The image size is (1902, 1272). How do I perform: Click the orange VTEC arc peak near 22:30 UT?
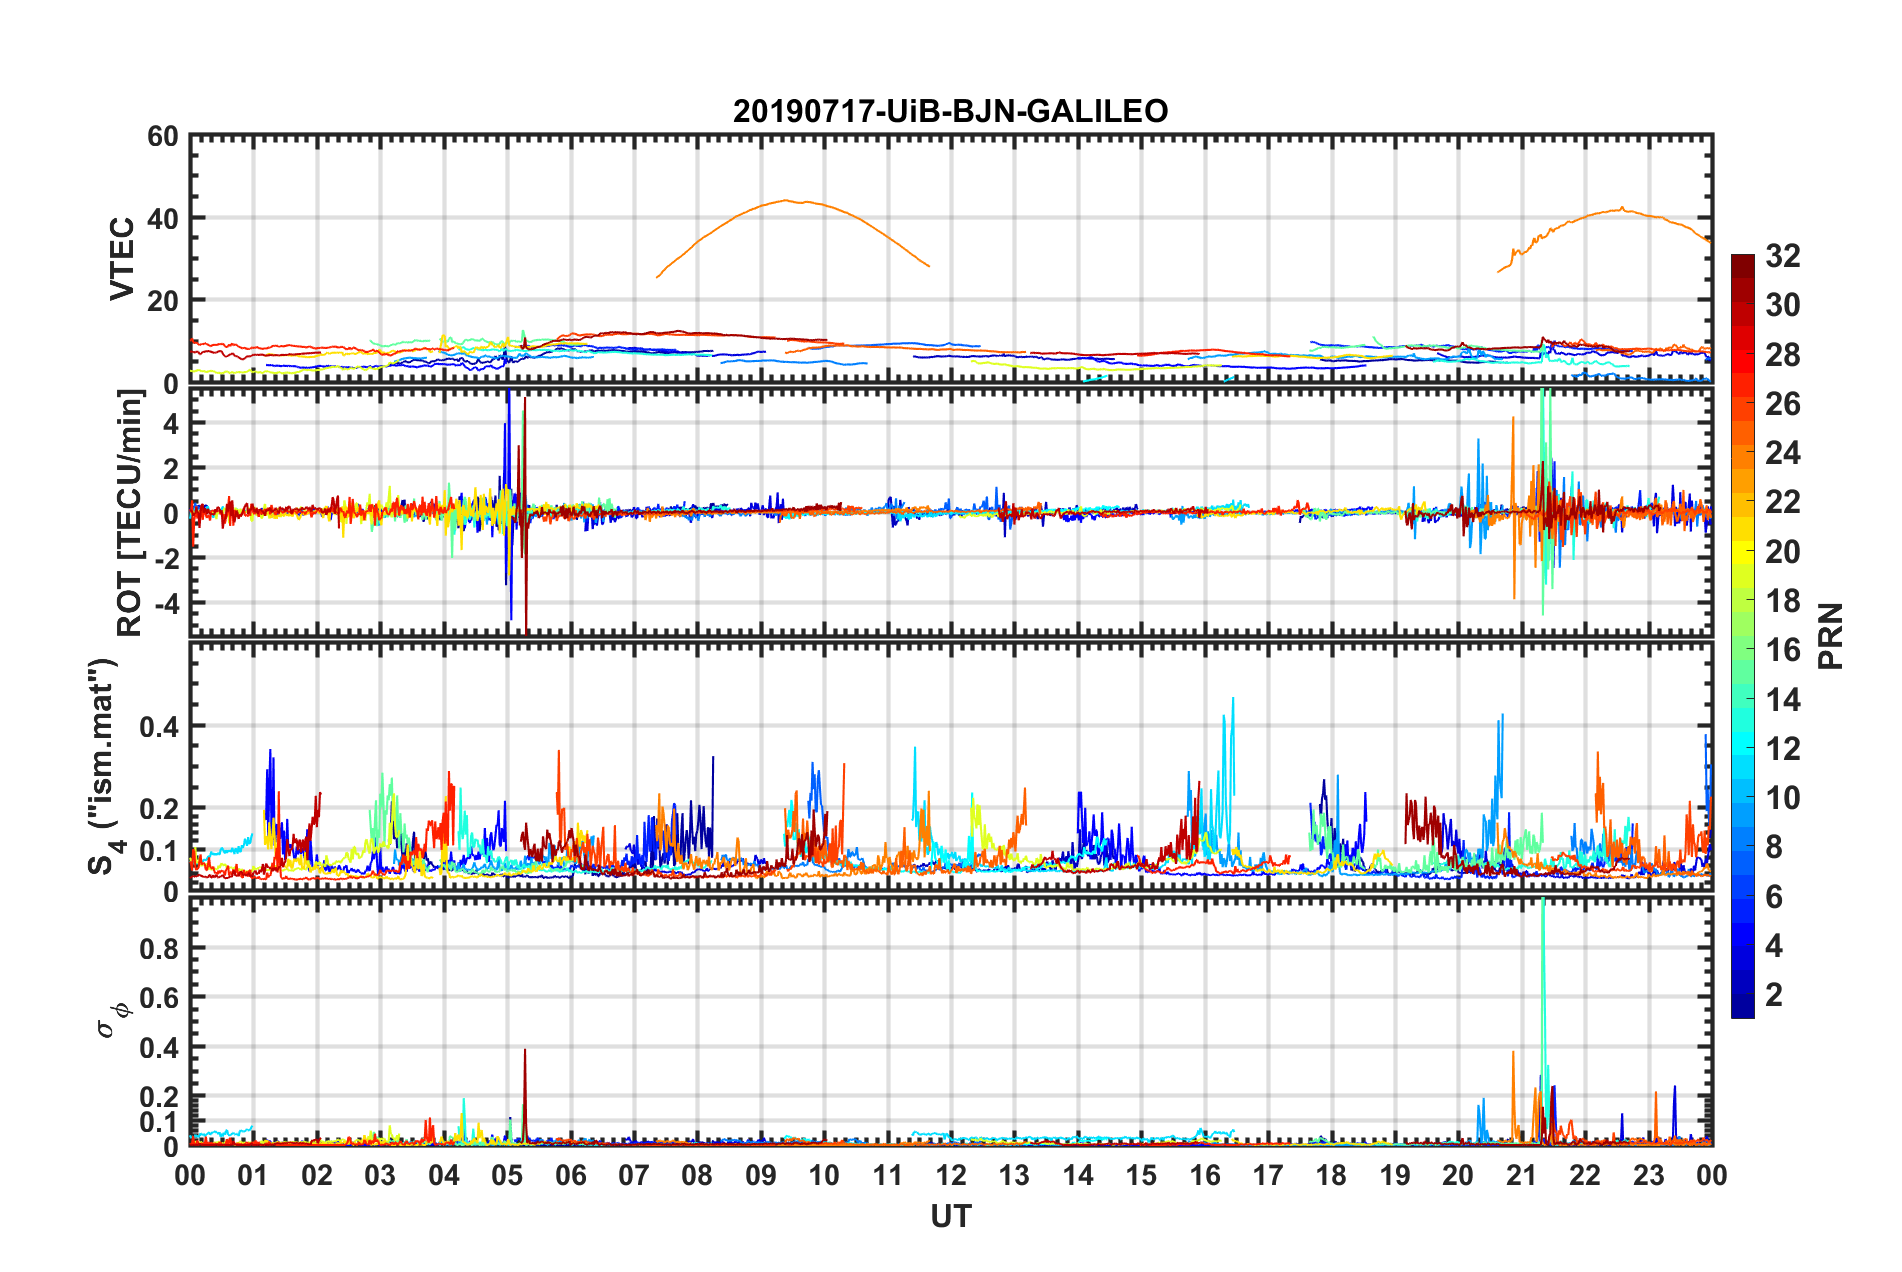click(1622, 208)
